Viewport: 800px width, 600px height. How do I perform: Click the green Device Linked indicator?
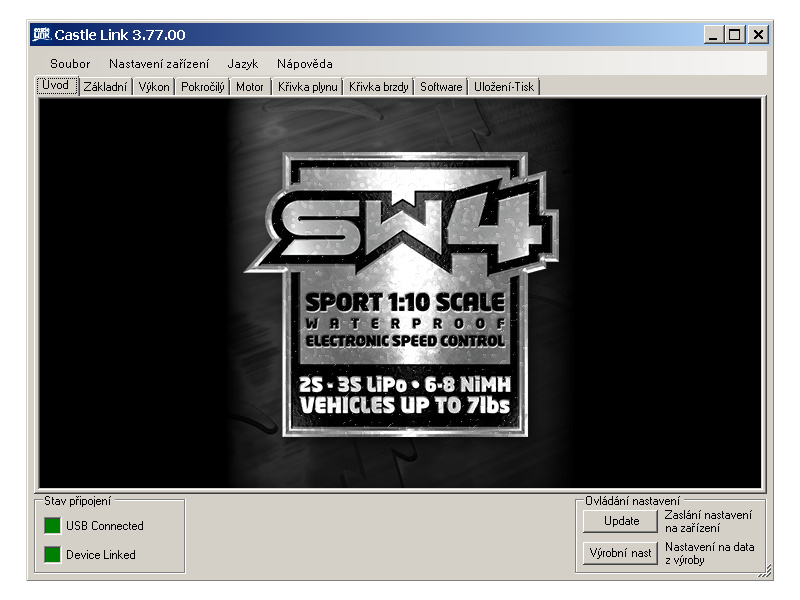pyautogui.click(x=52, y=555)
